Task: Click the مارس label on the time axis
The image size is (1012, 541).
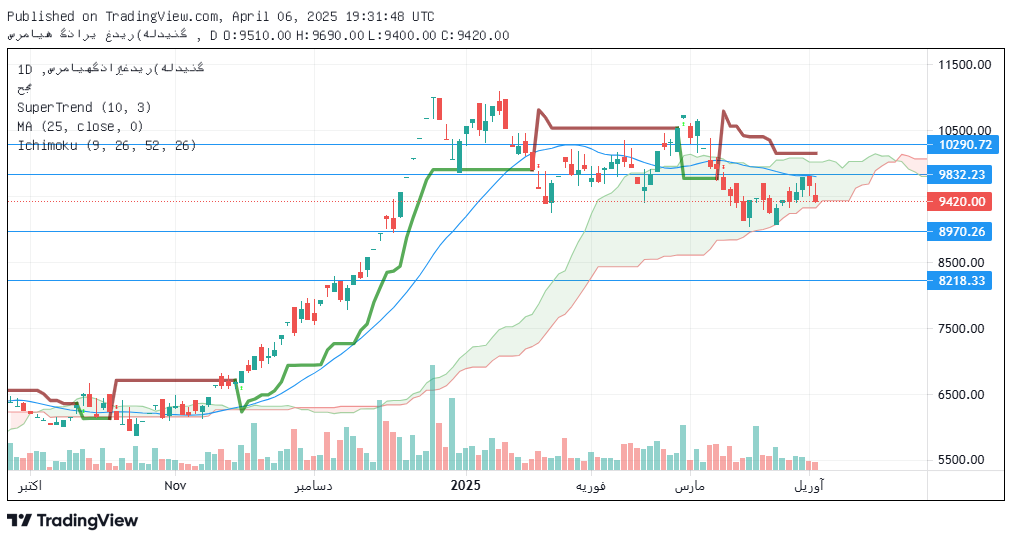Action: [x=689, y=486]
